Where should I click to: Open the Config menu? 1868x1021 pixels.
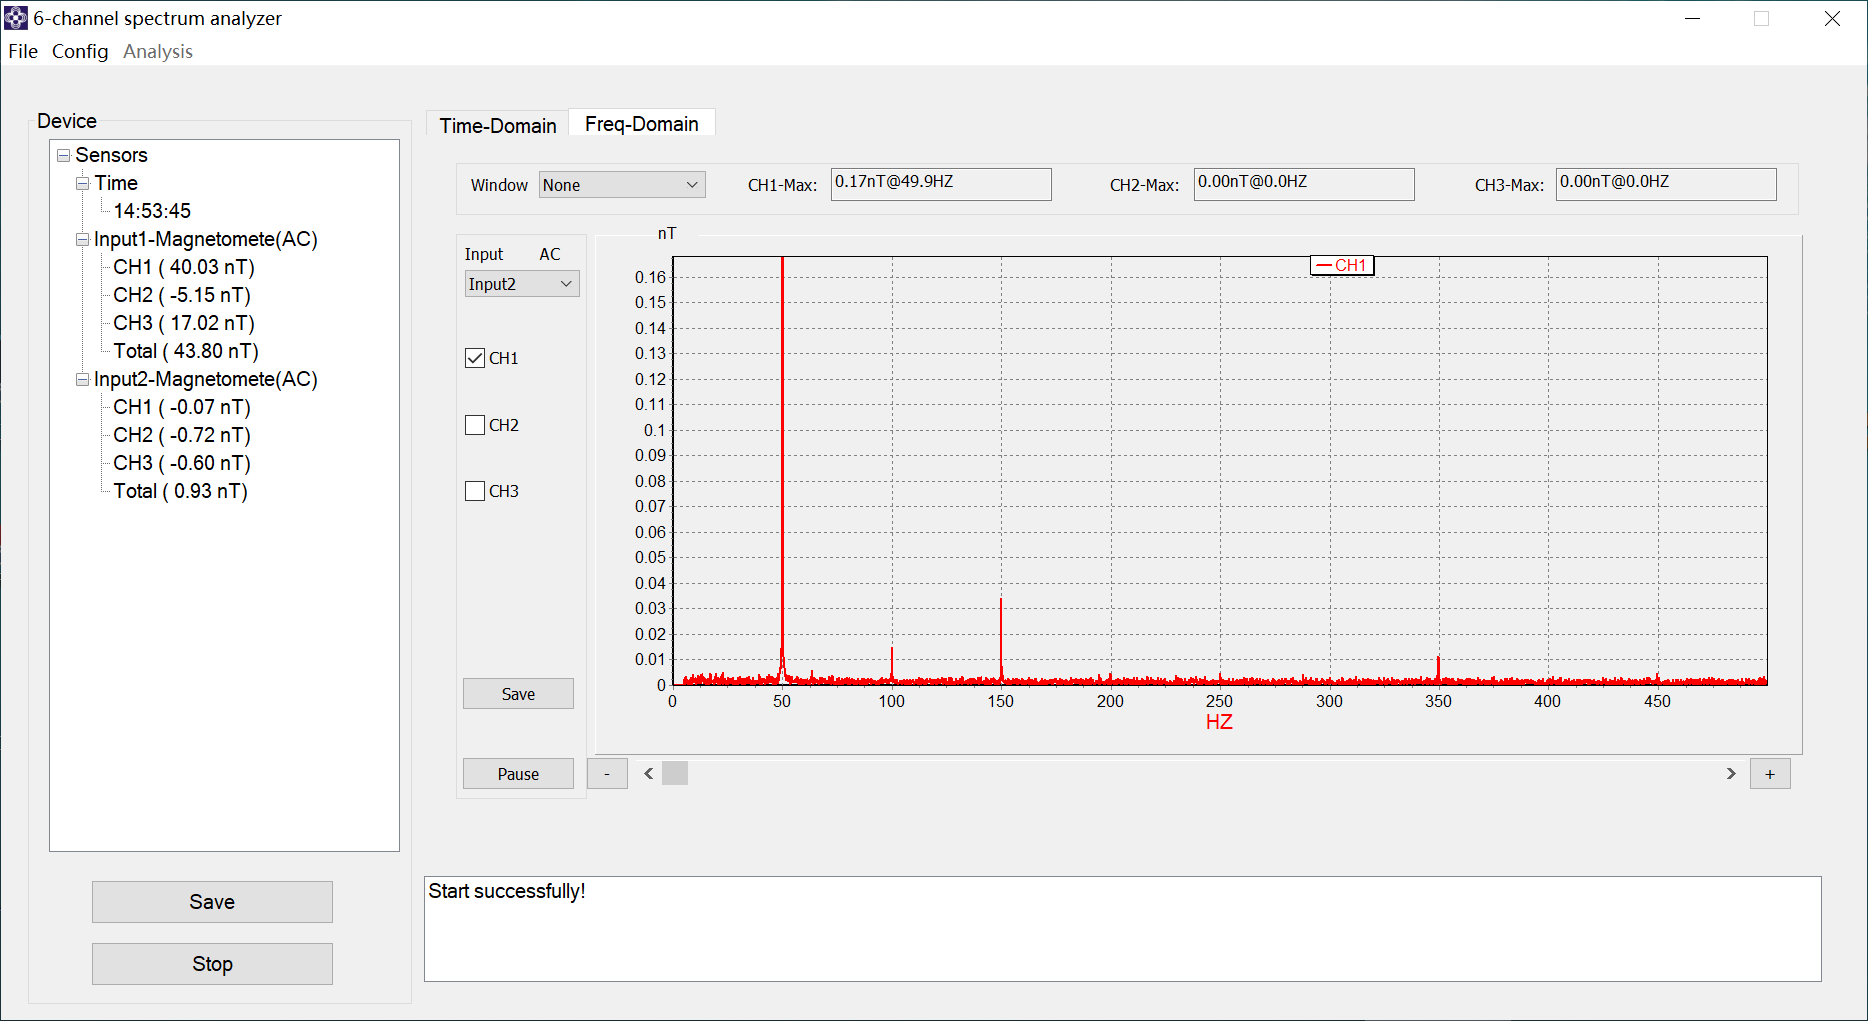point(80,51)
